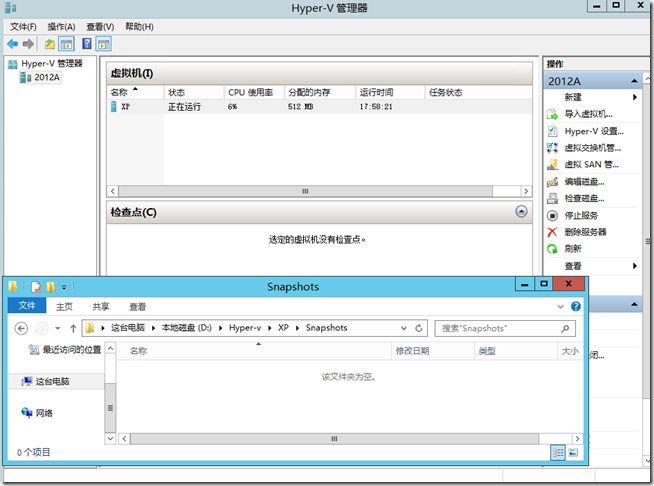
Task: Click the 编辑磁盘 pencil icon
Action: pos(552,181)
